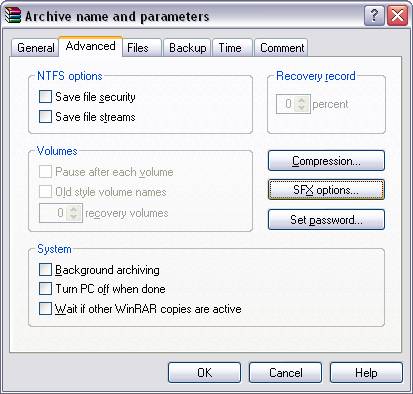Increase recovery volumes count with up arrow
Viewport: 413px width, 394px height.
coord(74,209)
